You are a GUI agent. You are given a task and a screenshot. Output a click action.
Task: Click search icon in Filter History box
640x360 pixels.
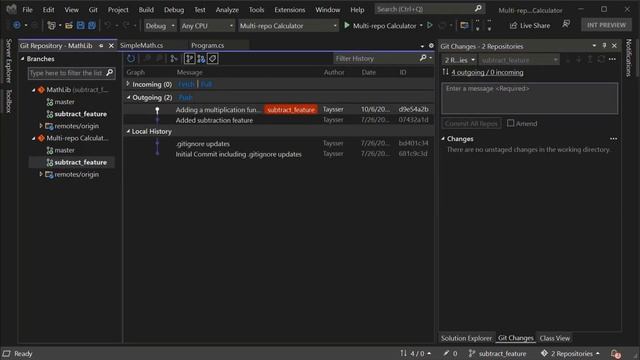(423, 58)
